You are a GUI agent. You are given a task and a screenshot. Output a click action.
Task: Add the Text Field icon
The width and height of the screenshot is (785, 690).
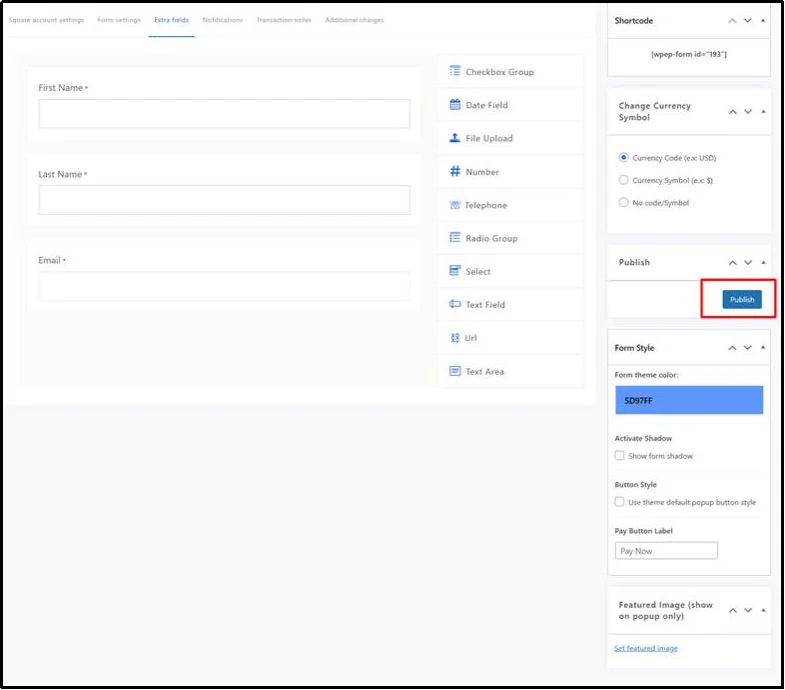point(455,304)
